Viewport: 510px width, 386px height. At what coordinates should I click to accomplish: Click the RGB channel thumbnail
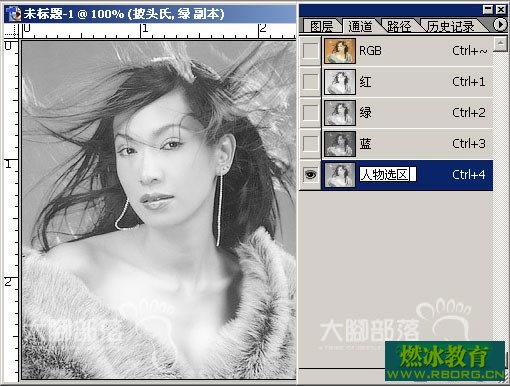click(340, 51)
